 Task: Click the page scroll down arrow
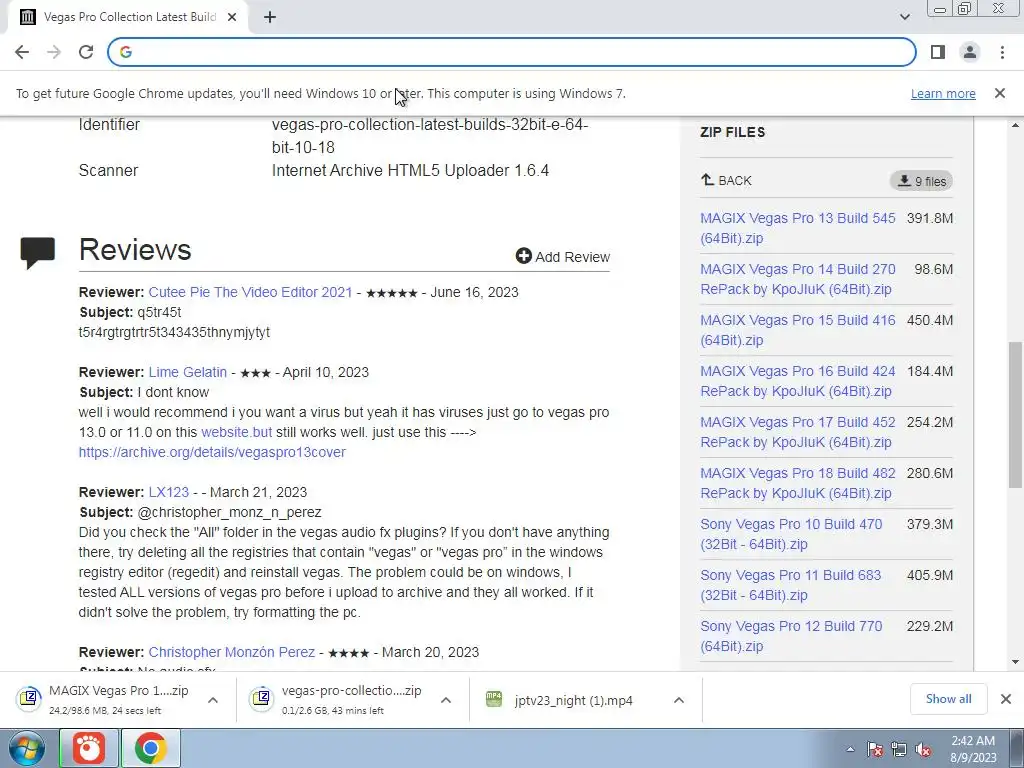tap(1016, 662)
